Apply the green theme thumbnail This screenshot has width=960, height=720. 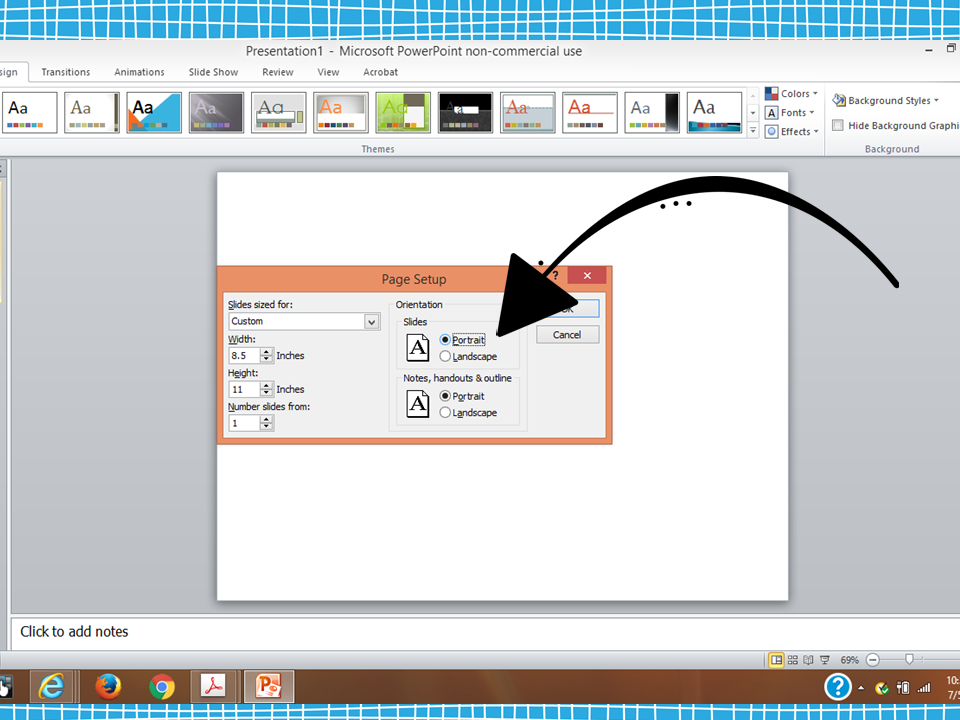click(x=403, y=113)
